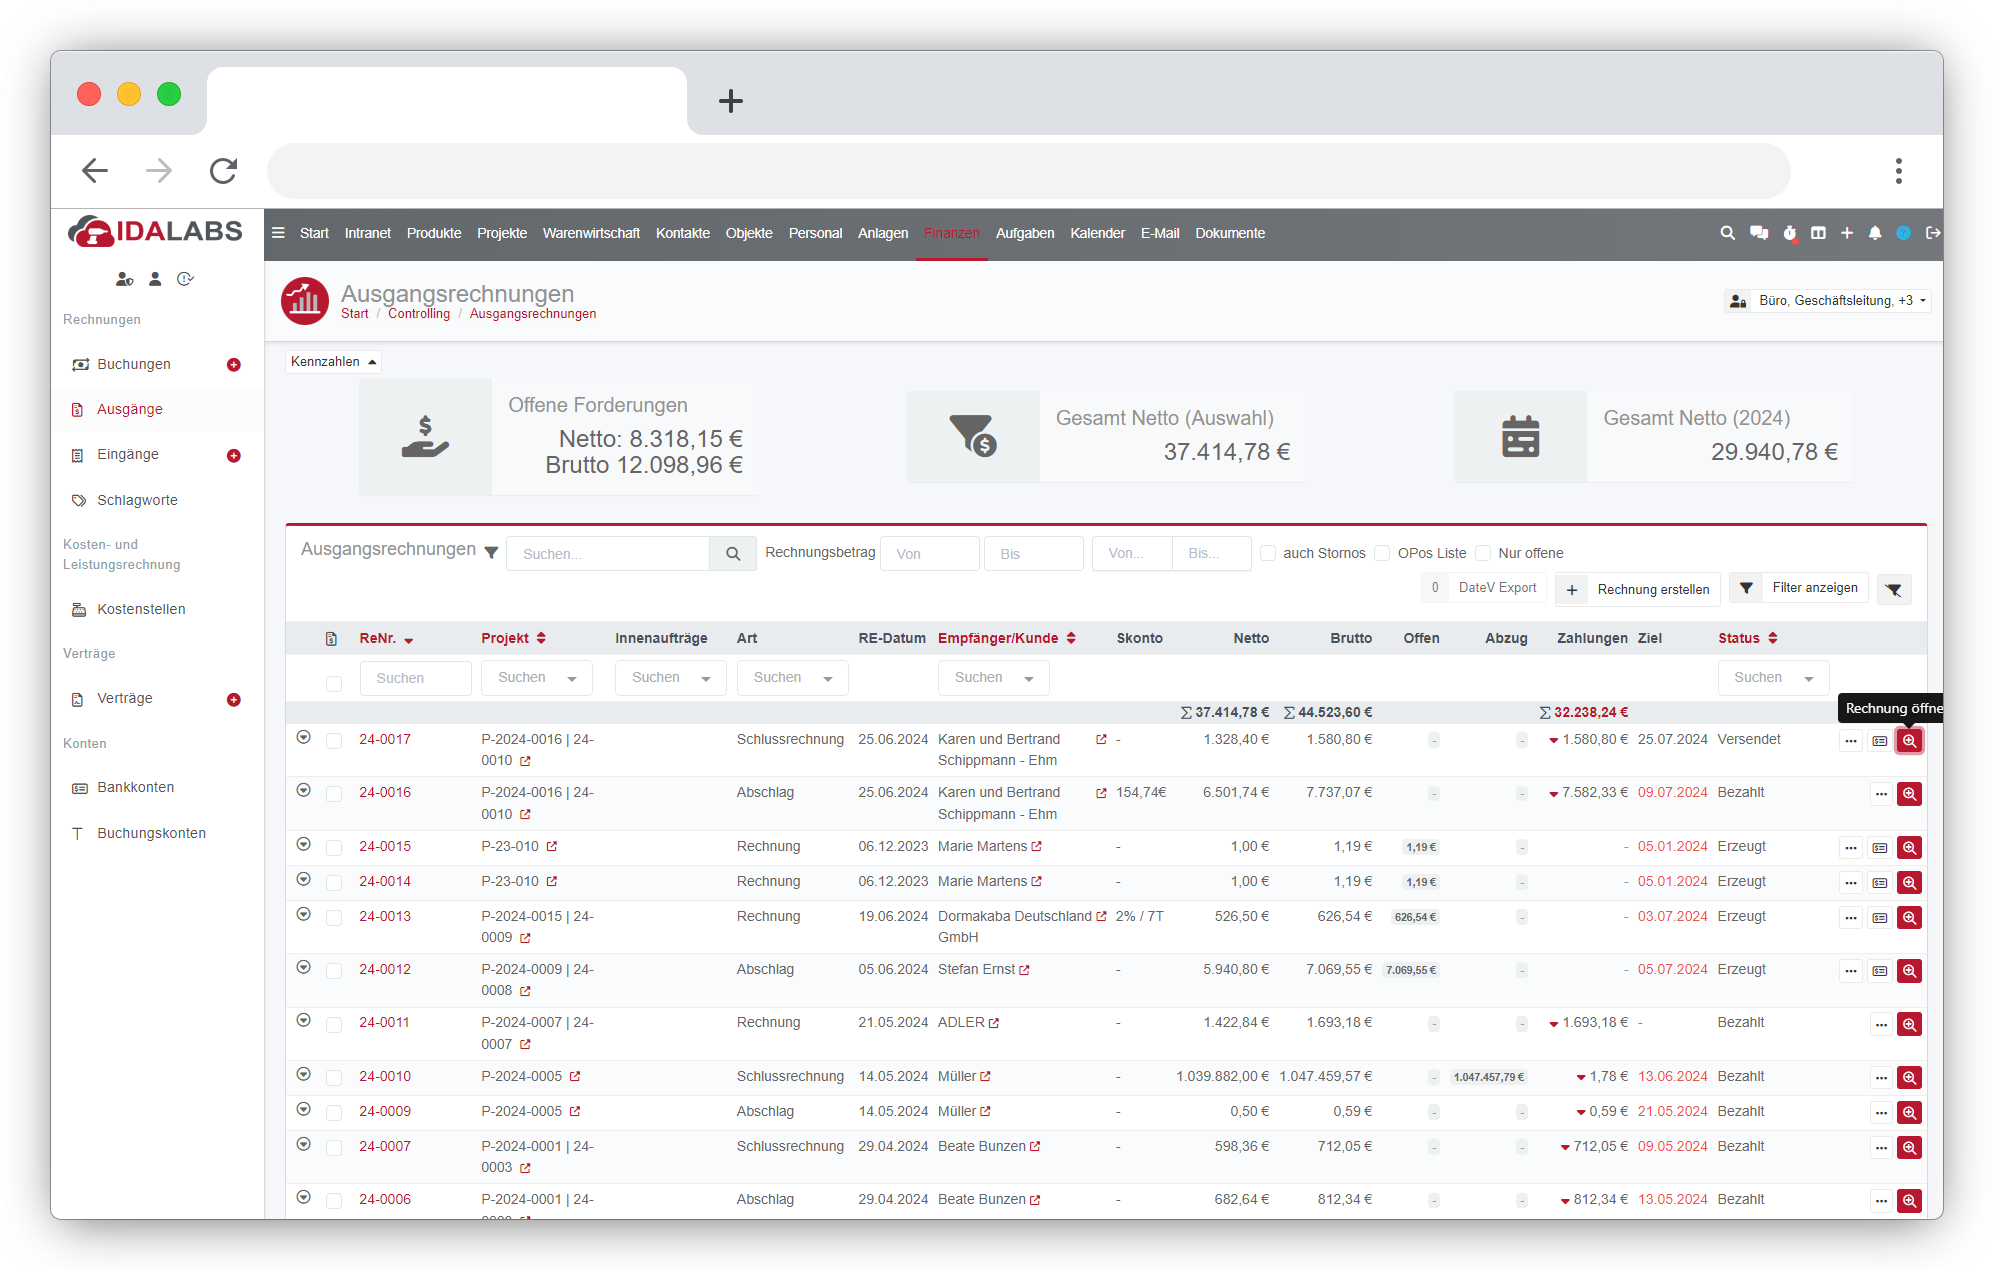Screen dimensions: 1994x1270
Task: Click the logout icon in navbar
Action: 1933,233
